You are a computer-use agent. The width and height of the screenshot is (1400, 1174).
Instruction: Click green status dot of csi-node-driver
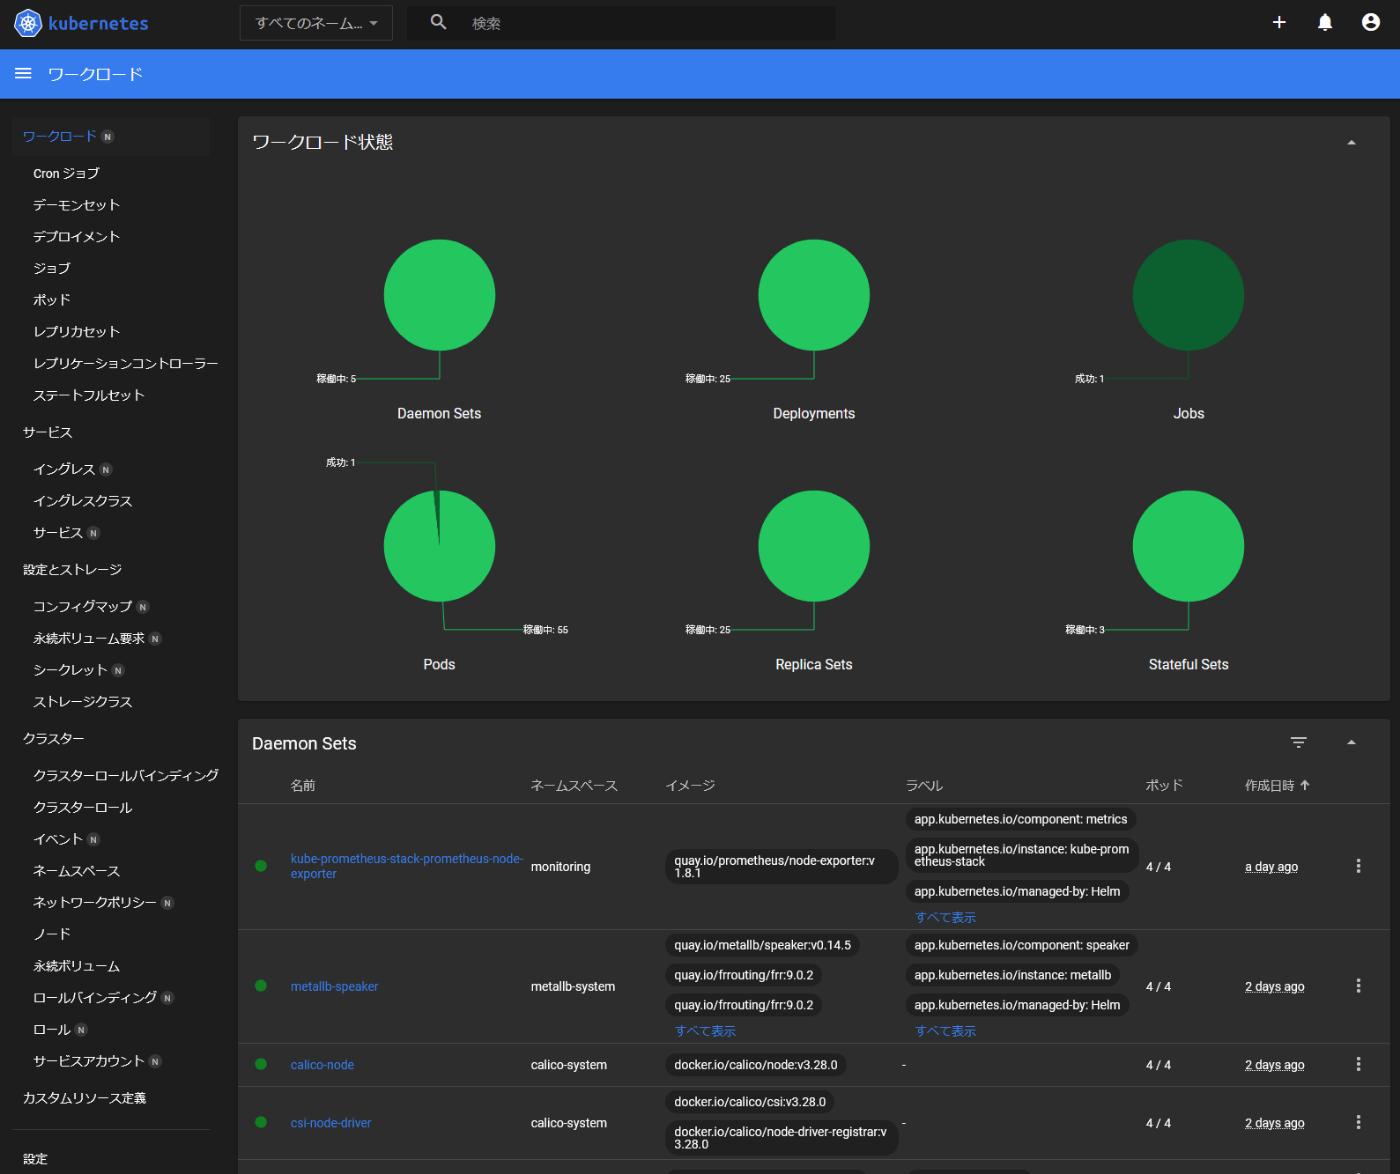[261, 1122]
